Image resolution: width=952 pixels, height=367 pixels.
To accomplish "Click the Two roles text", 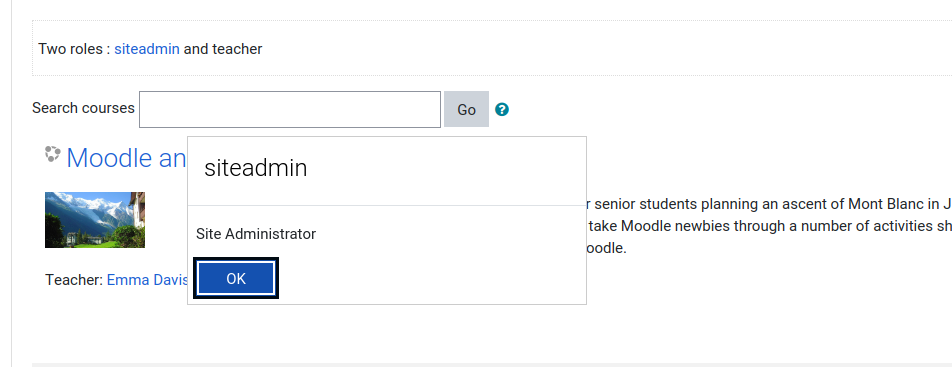I will 75,49.
